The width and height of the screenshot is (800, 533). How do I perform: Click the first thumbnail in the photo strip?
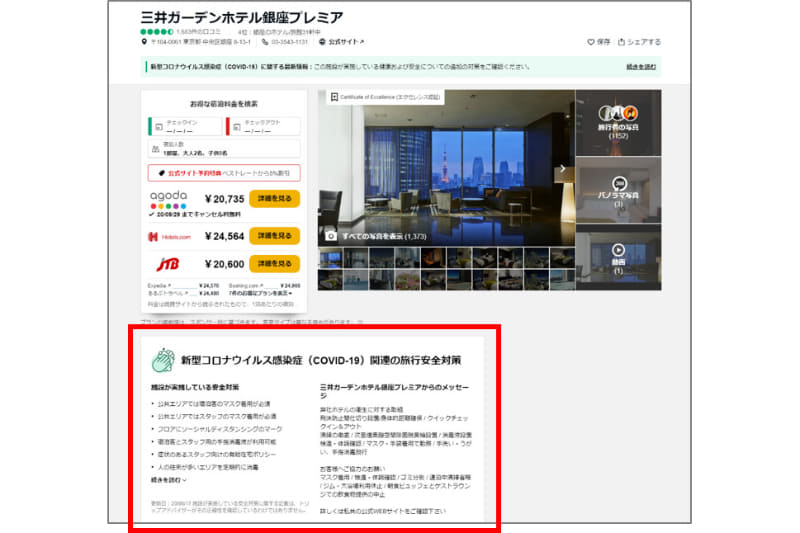[x=331, y=258]
